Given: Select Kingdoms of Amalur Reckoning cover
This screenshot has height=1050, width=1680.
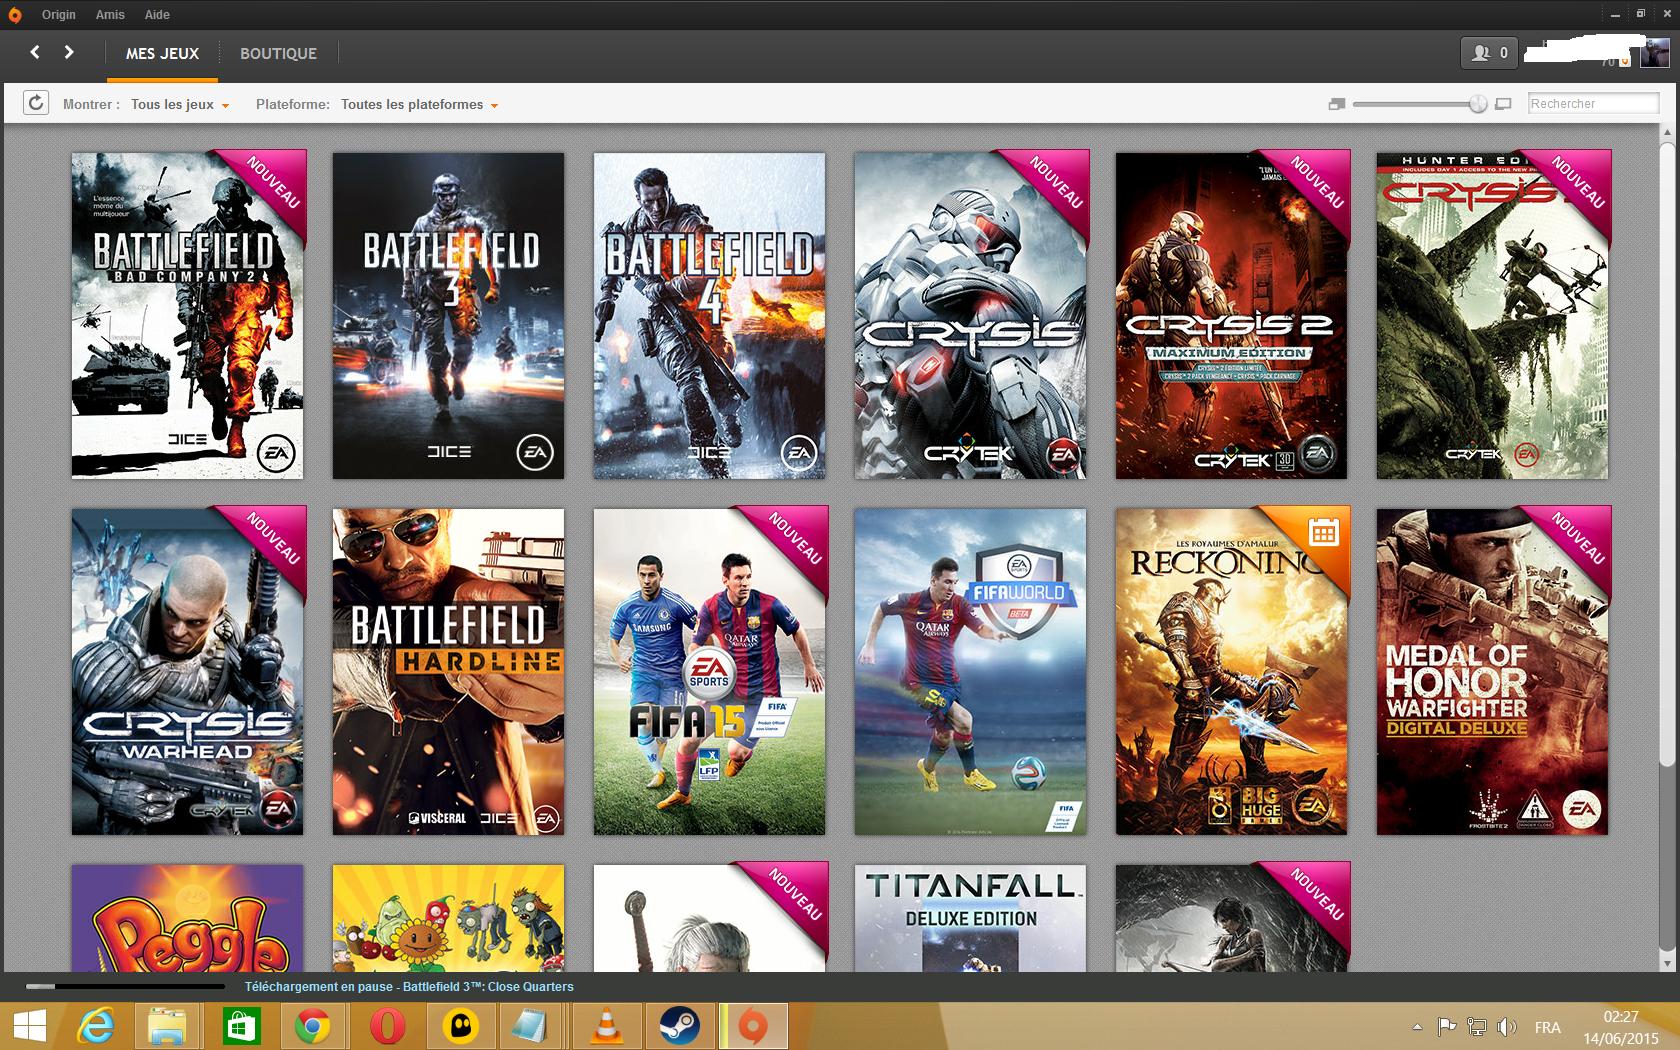Looking at the screenshot, I should point(1231,671).
